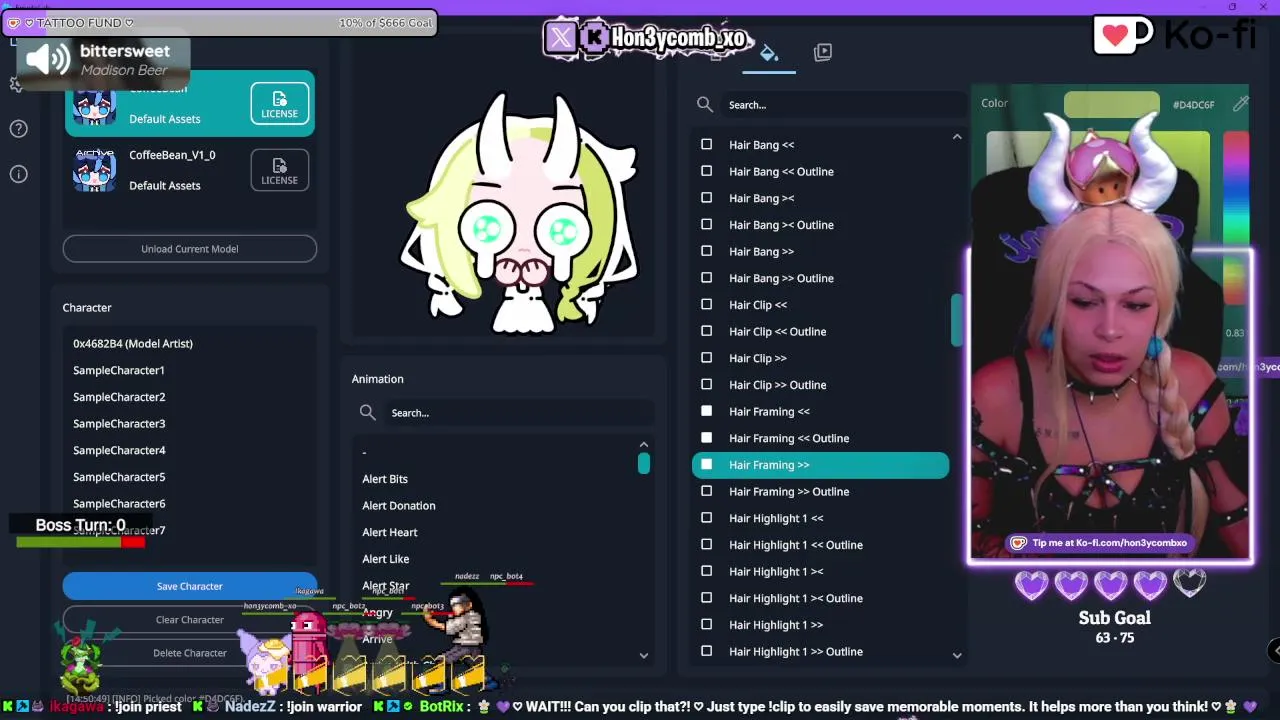Open LICENSE for CoffeeBean_V1_0
This screenshot has height=720, width=1280.
pyautogui.click(x=279, y=170)
